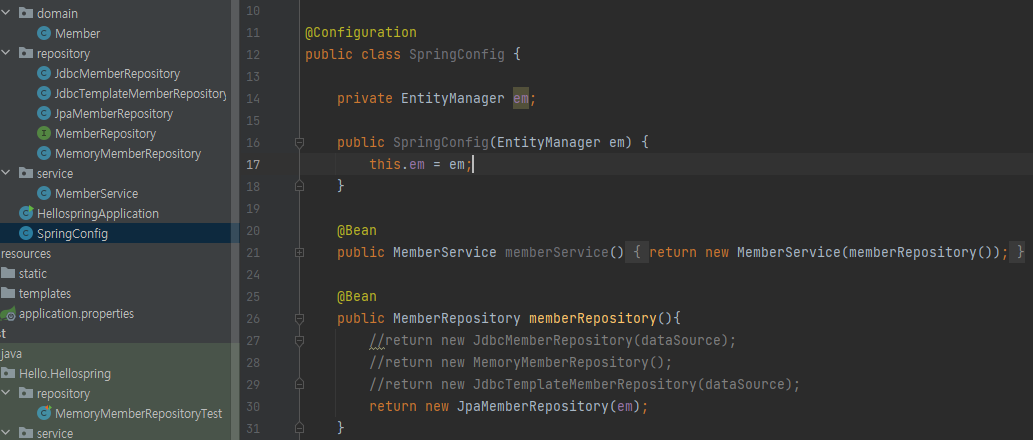Open HellospringApplication file
The width and height of the screenshot is (1033, 440).
click(98, 214)
